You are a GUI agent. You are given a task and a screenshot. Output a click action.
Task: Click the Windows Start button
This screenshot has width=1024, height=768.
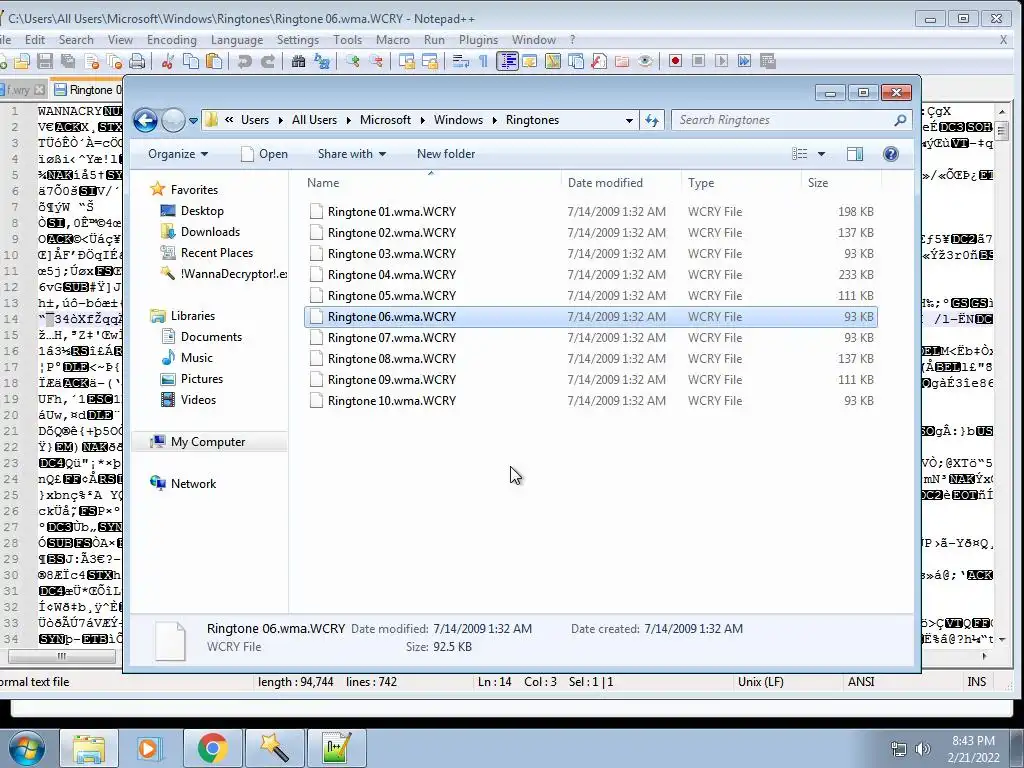(x=26, y=748)
